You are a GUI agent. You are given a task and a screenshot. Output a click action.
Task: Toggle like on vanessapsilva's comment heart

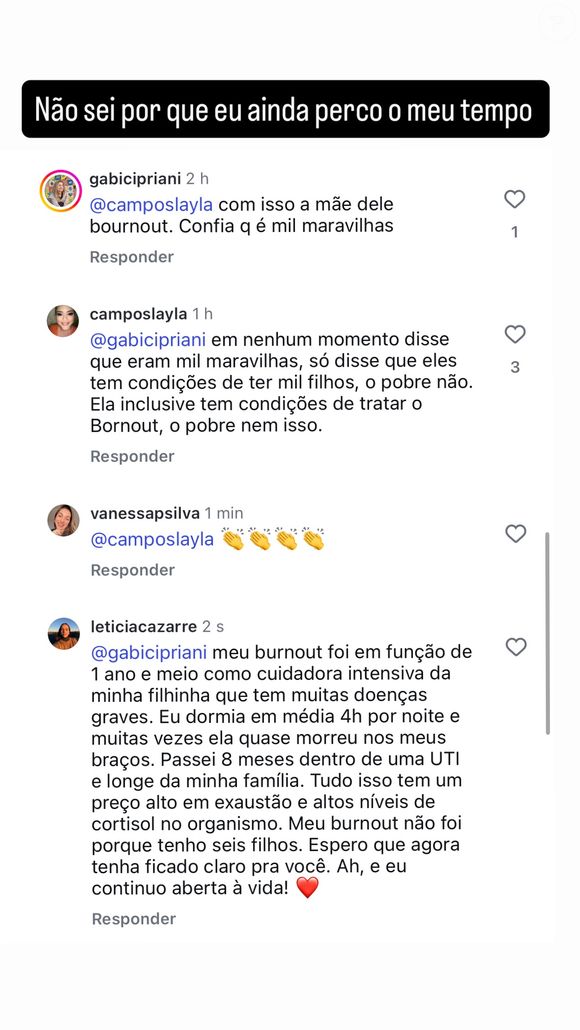(x=515, y=533)
